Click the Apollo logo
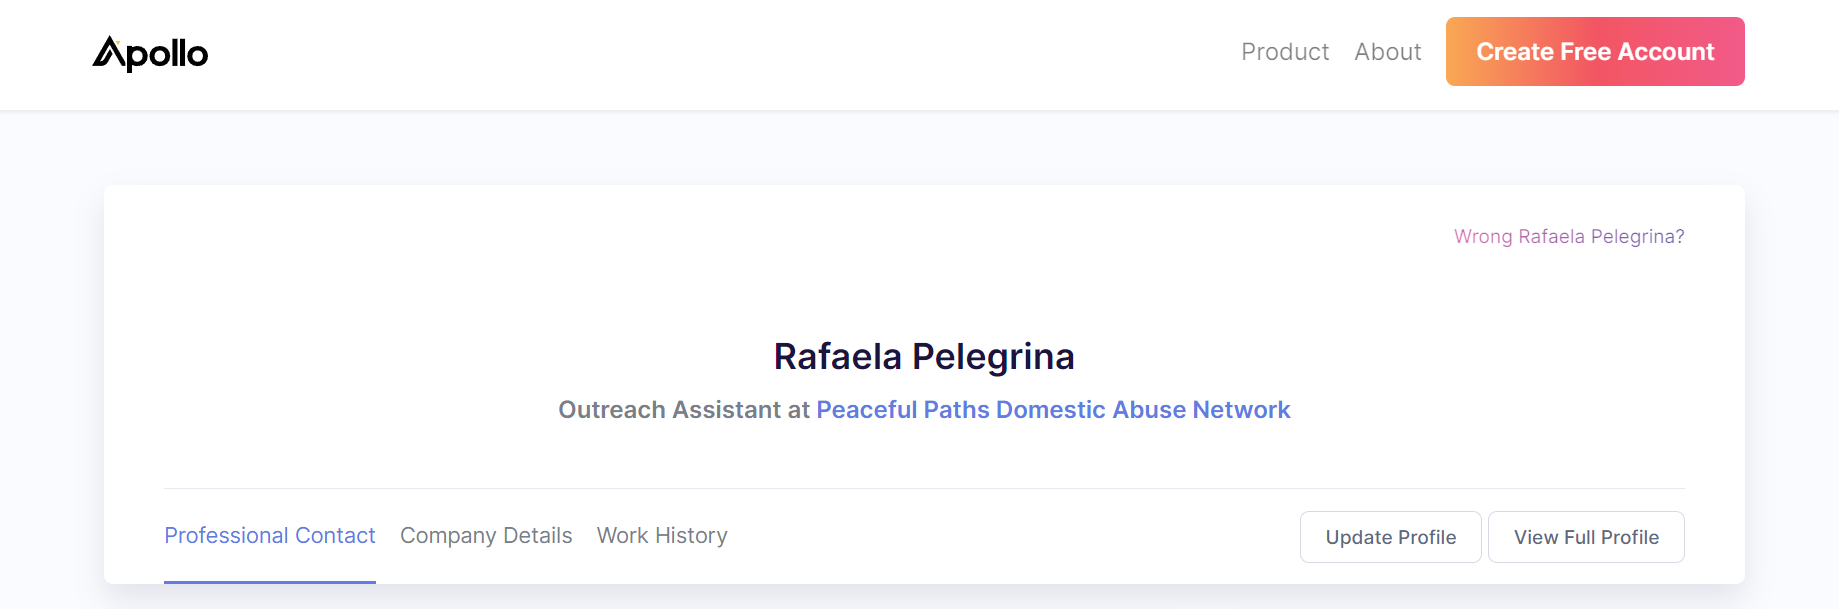The width and height of the screenshot is (1839, 609). pyautogui.click(x=150, y=53)
